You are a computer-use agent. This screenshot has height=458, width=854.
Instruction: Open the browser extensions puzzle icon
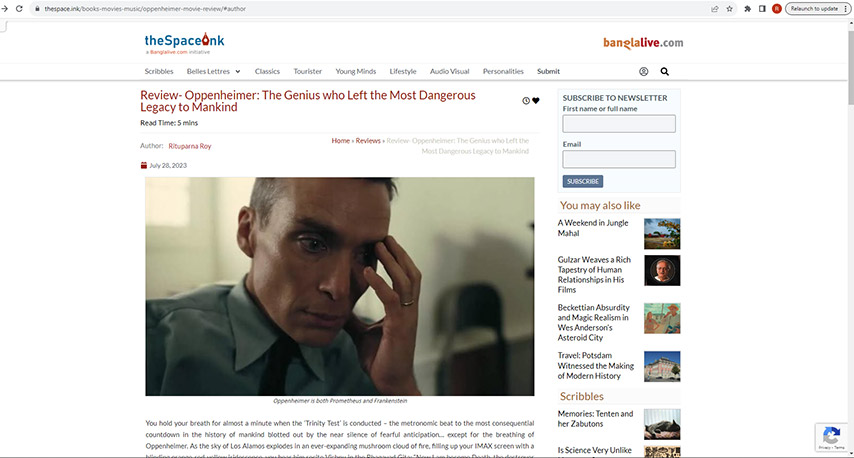click(x=747, y=9)
